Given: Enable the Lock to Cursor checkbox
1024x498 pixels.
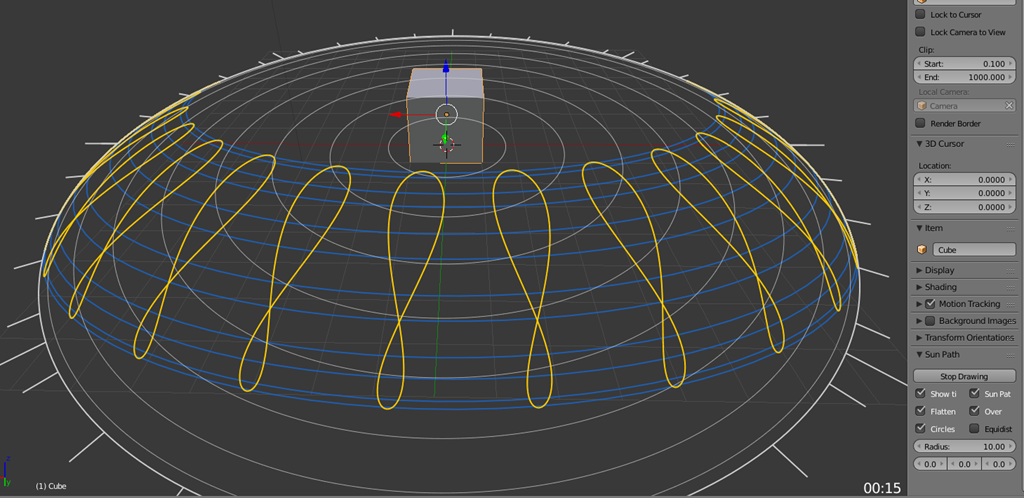Looking at the screenshot, I should tap(921, 15).
